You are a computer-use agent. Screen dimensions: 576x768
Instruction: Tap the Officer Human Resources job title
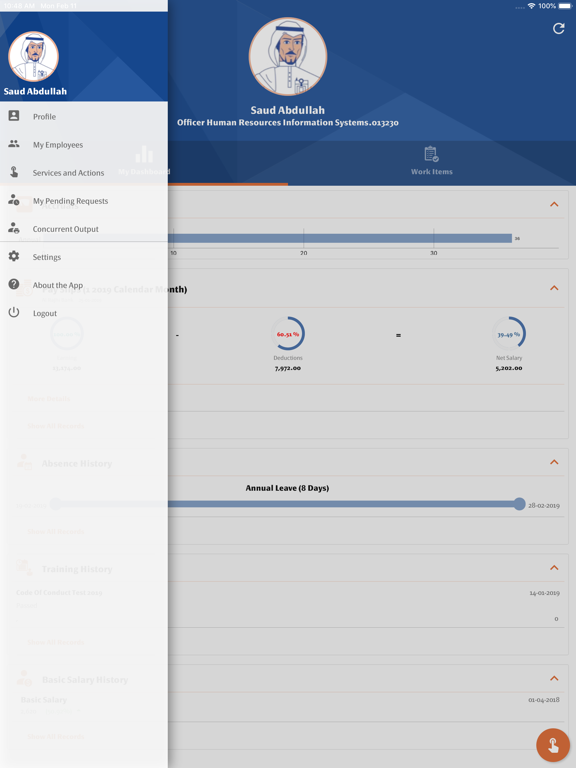click(x=288, y=122)
